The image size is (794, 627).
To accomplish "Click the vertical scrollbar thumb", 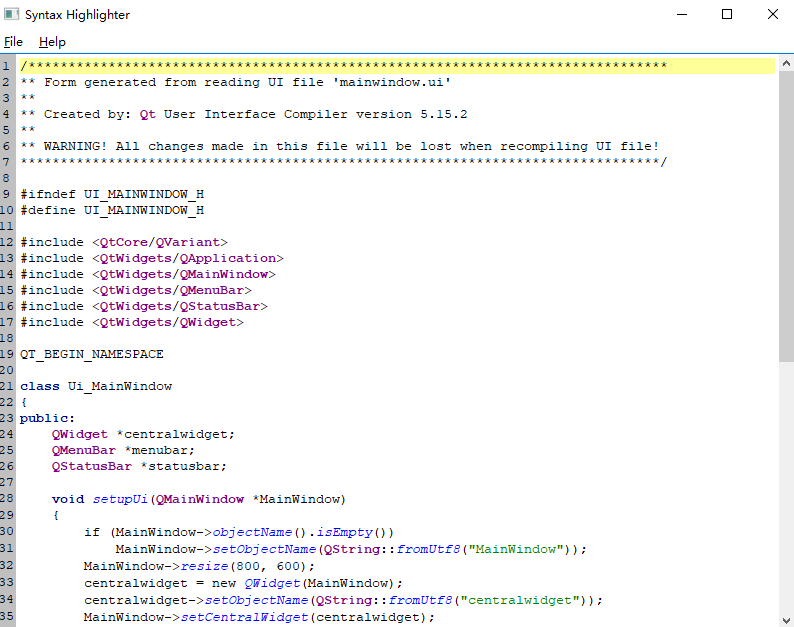I will pos(786,216).
